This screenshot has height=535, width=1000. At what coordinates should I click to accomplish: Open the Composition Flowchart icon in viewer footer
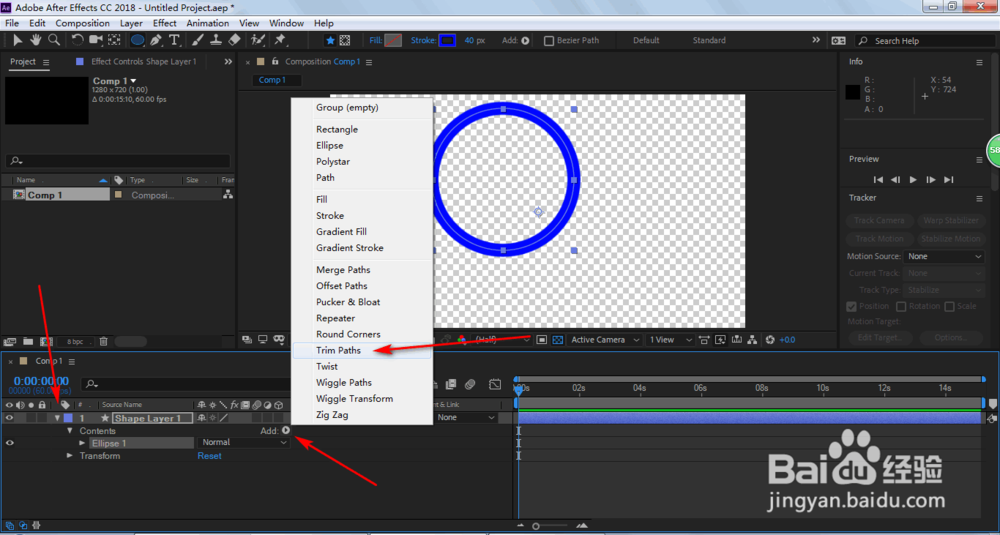pyautogui.click(x=752, y=340)
